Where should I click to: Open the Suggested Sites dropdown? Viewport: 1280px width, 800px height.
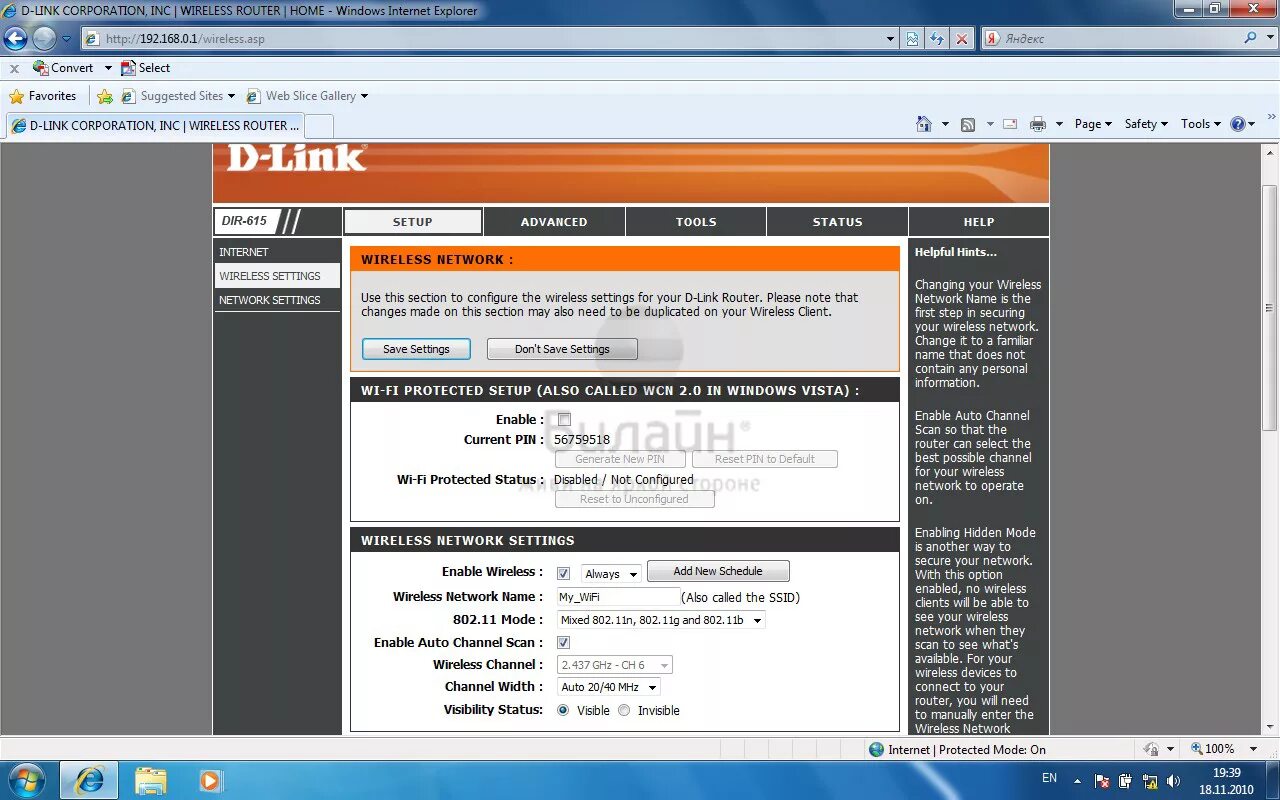click(231, 96)
